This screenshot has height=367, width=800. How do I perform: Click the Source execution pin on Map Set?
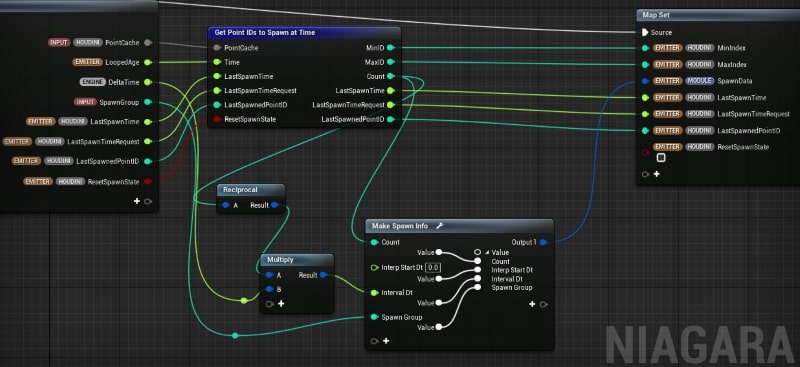[x=645, y=32]
